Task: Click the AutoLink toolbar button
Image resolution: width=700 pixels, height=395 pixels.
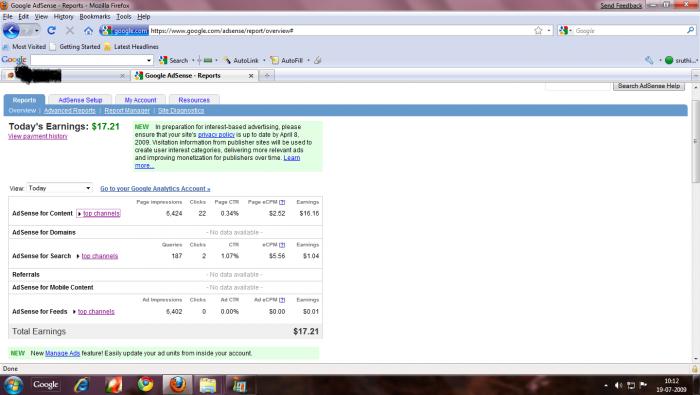Action: coord(241,60)
